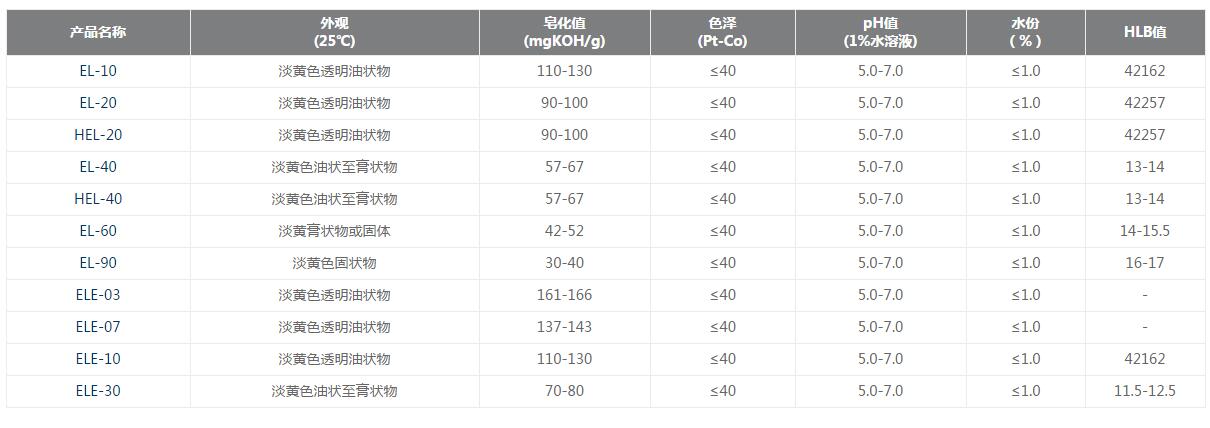Click the 14-15.5 HLB value cell

tap(1145, 231)
